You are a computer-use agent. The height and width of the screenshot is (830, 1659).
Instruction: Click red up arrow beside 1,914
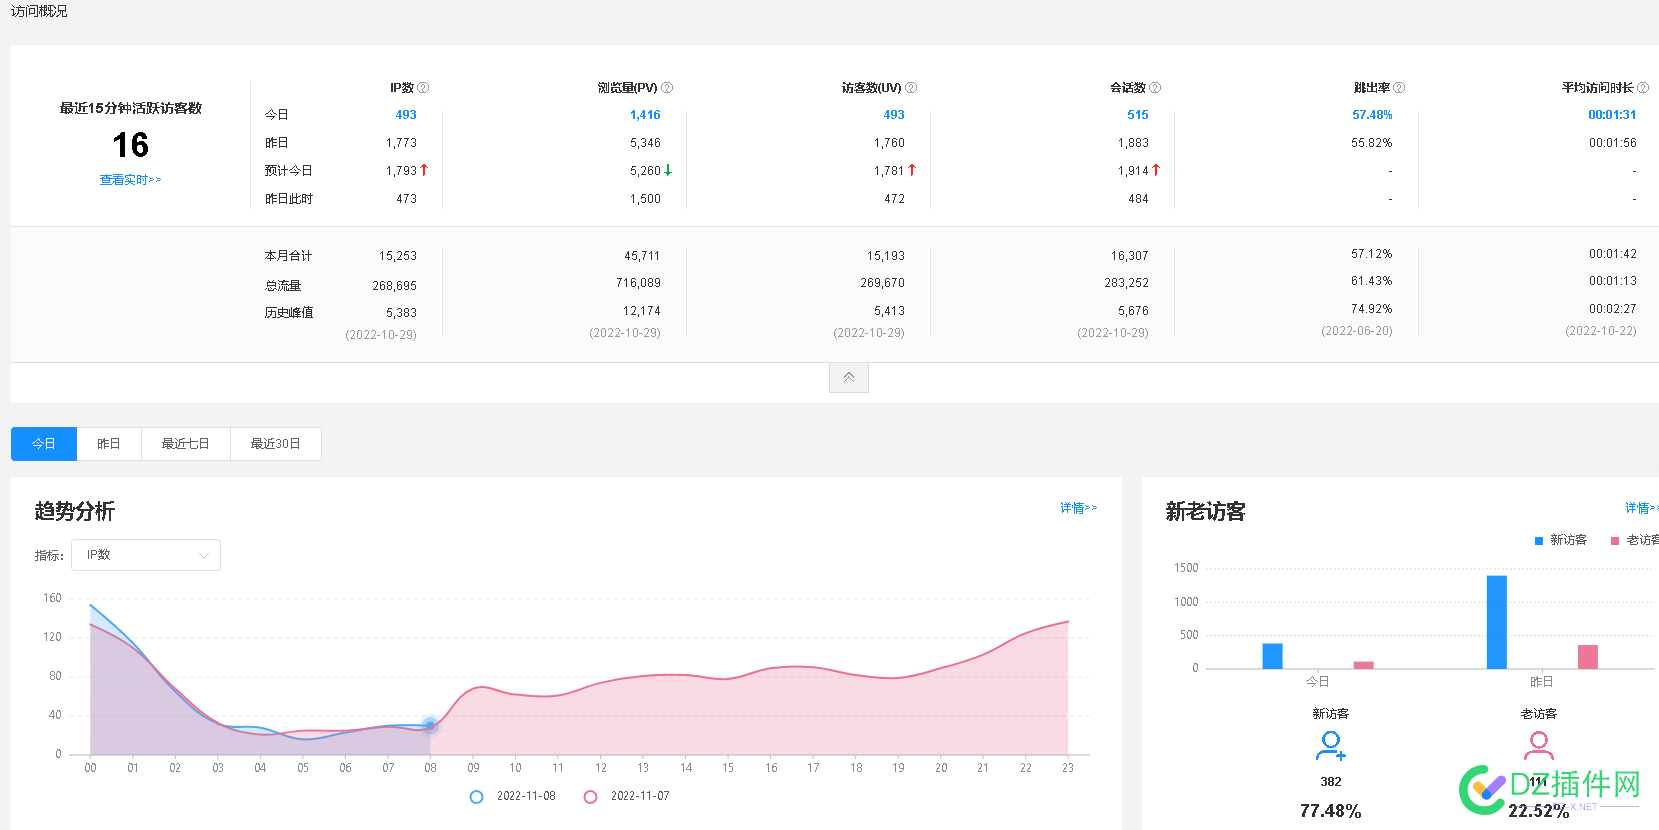[1156, 170]
